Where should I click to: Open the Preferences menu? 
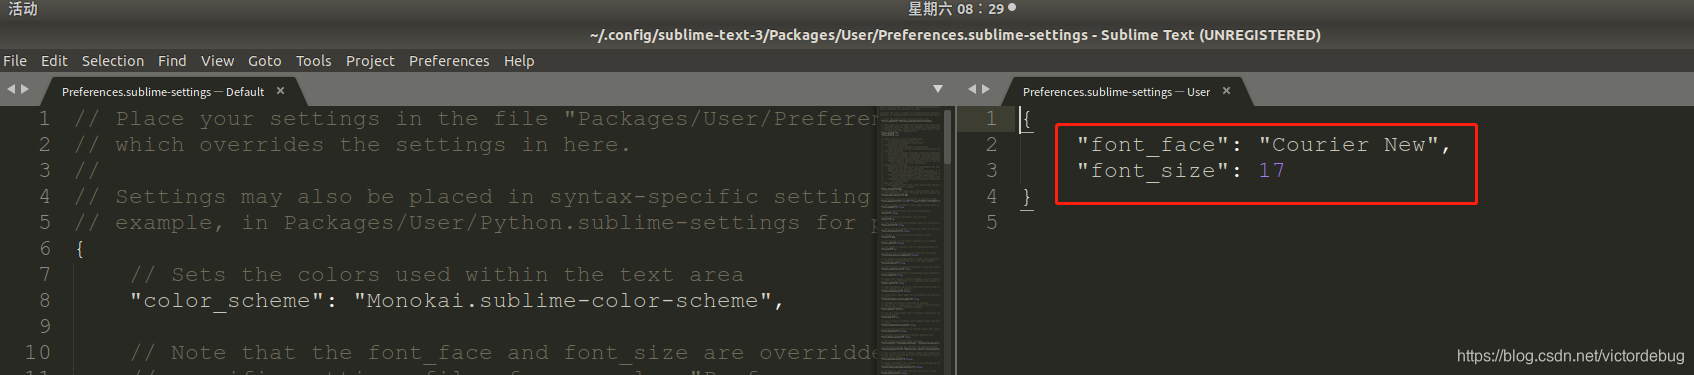pyautogui.click(x=449, y=61)
